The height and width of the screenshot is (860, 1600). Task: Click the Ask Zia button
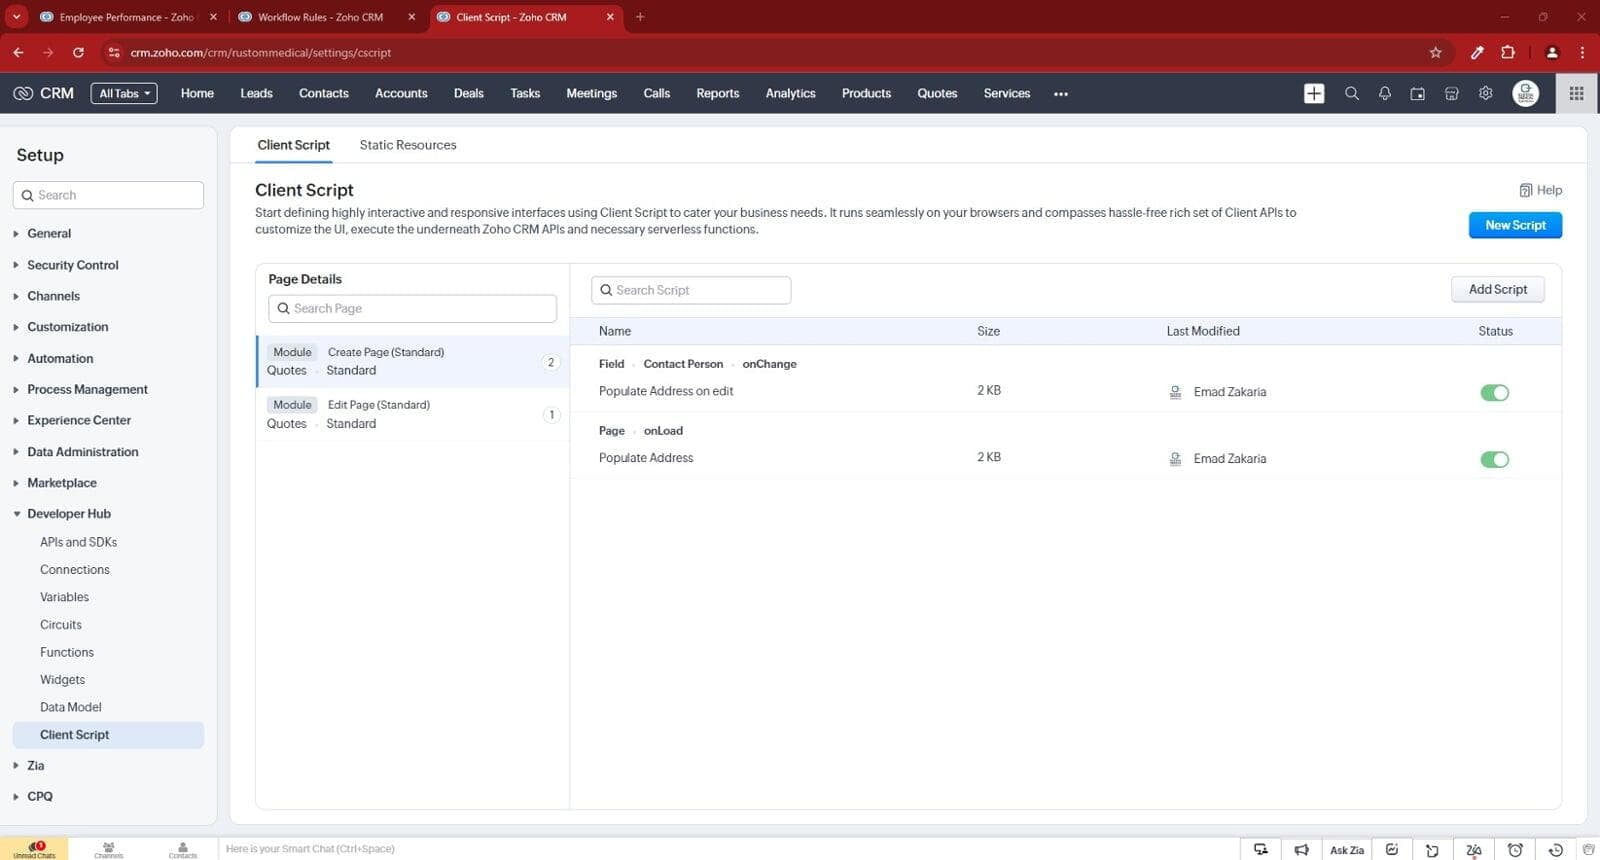(x=1346, y=849)
